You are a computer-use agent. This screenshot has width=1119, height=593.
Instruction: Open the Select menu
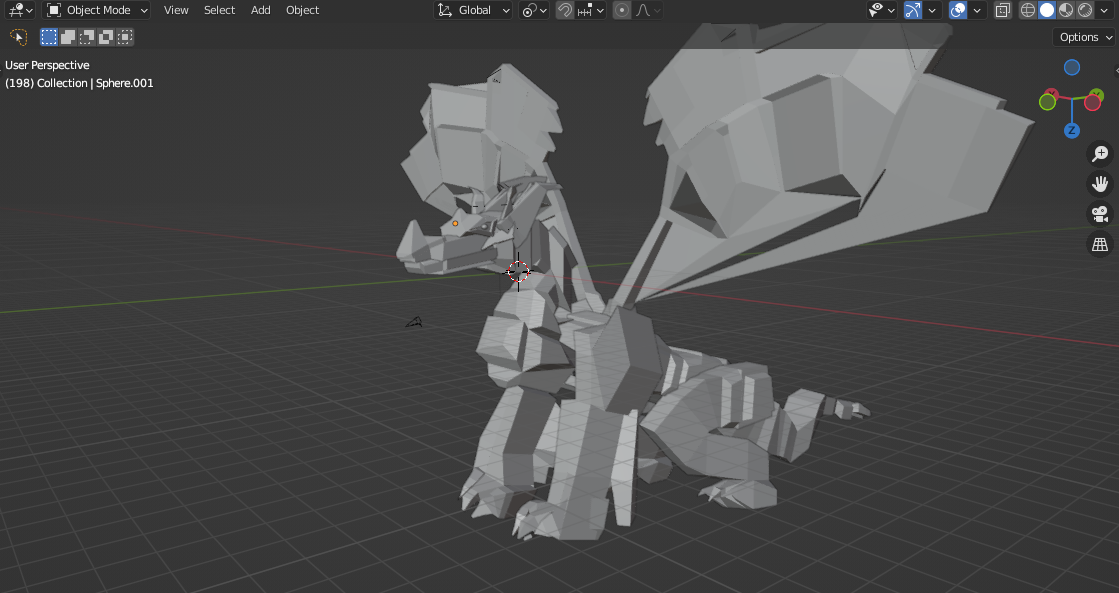219,10
